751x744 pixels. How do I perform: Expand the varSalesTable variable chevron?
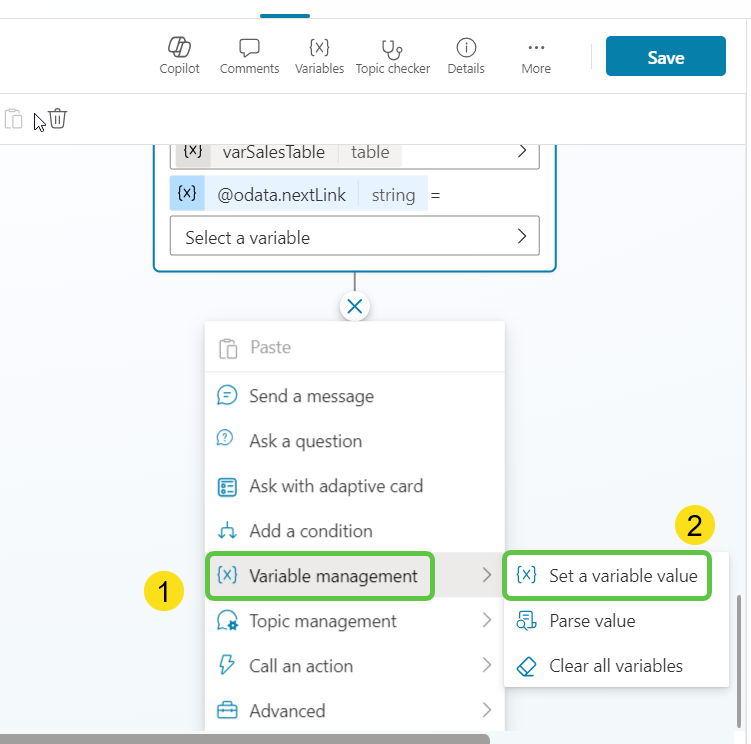(x=521, y=152)
